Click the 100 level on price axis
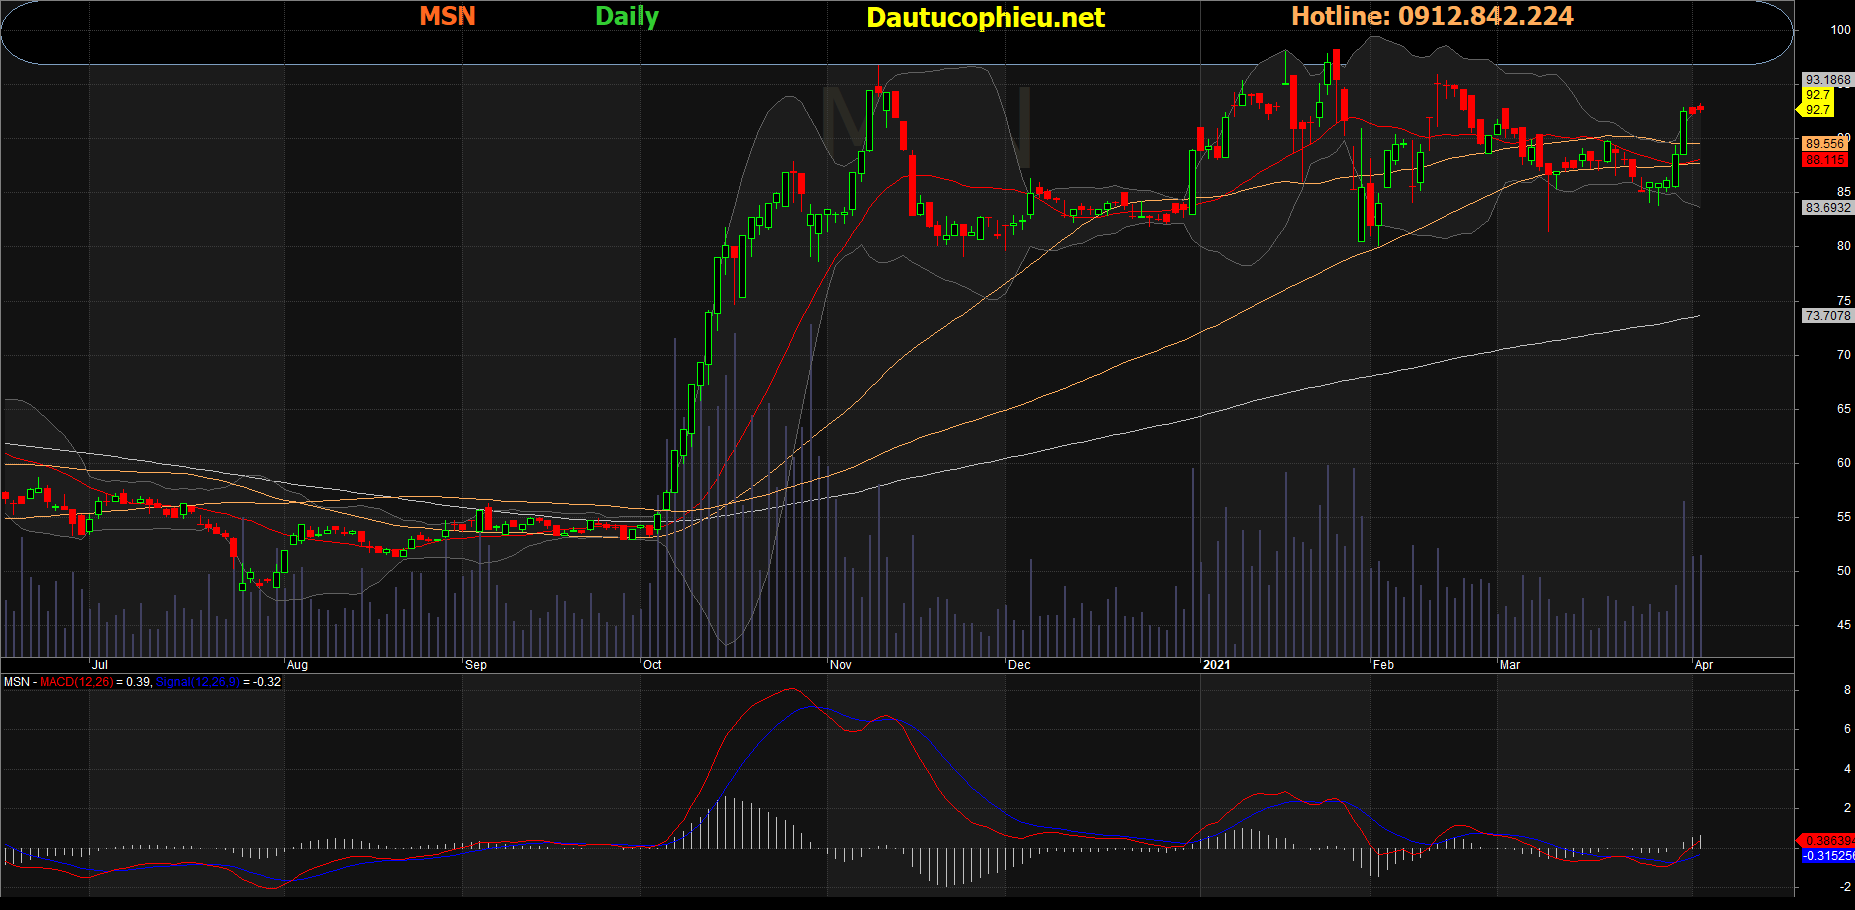 (1840, 30)
